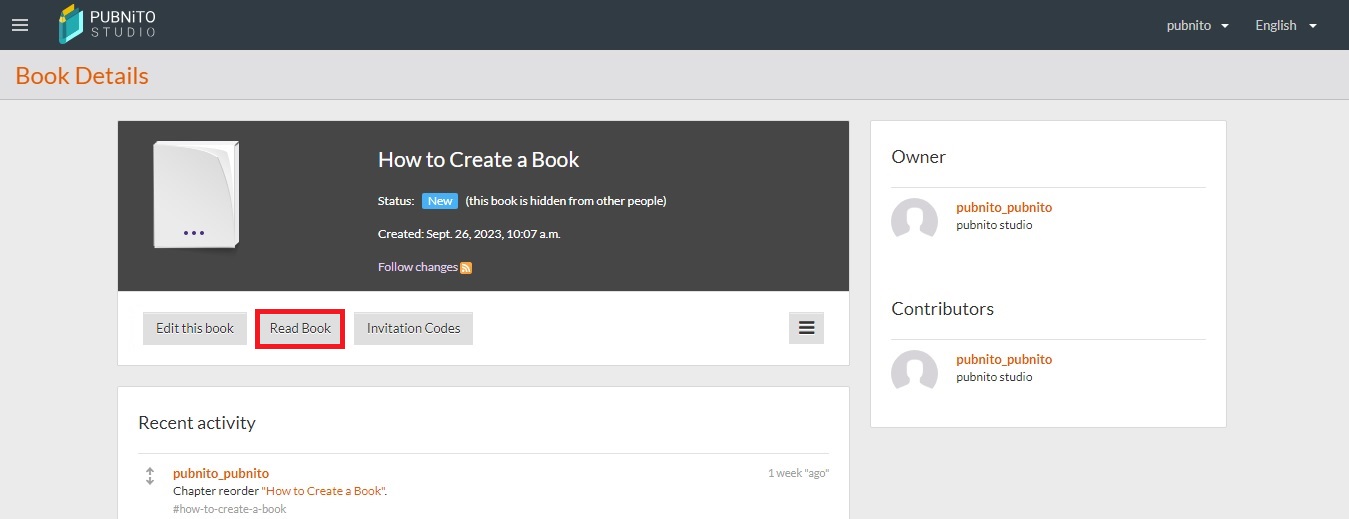Image resolution: width=1349 pixels, height=519 pixels.
Task: Open the book with Read Book
Action: tap(300, 328)
